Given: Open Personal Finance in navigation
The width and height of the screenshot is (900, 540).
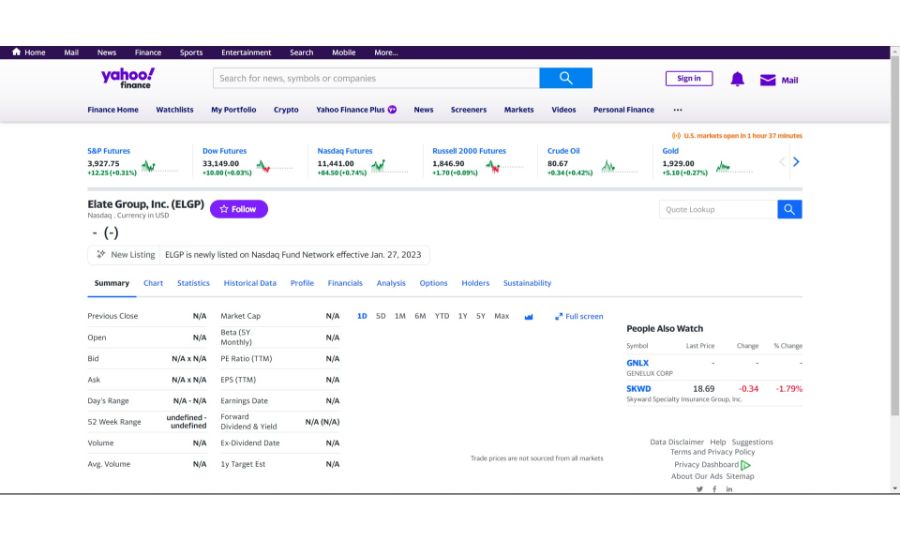Looking at the screenshot, I should pyautogui.click(x=624, y=110).
